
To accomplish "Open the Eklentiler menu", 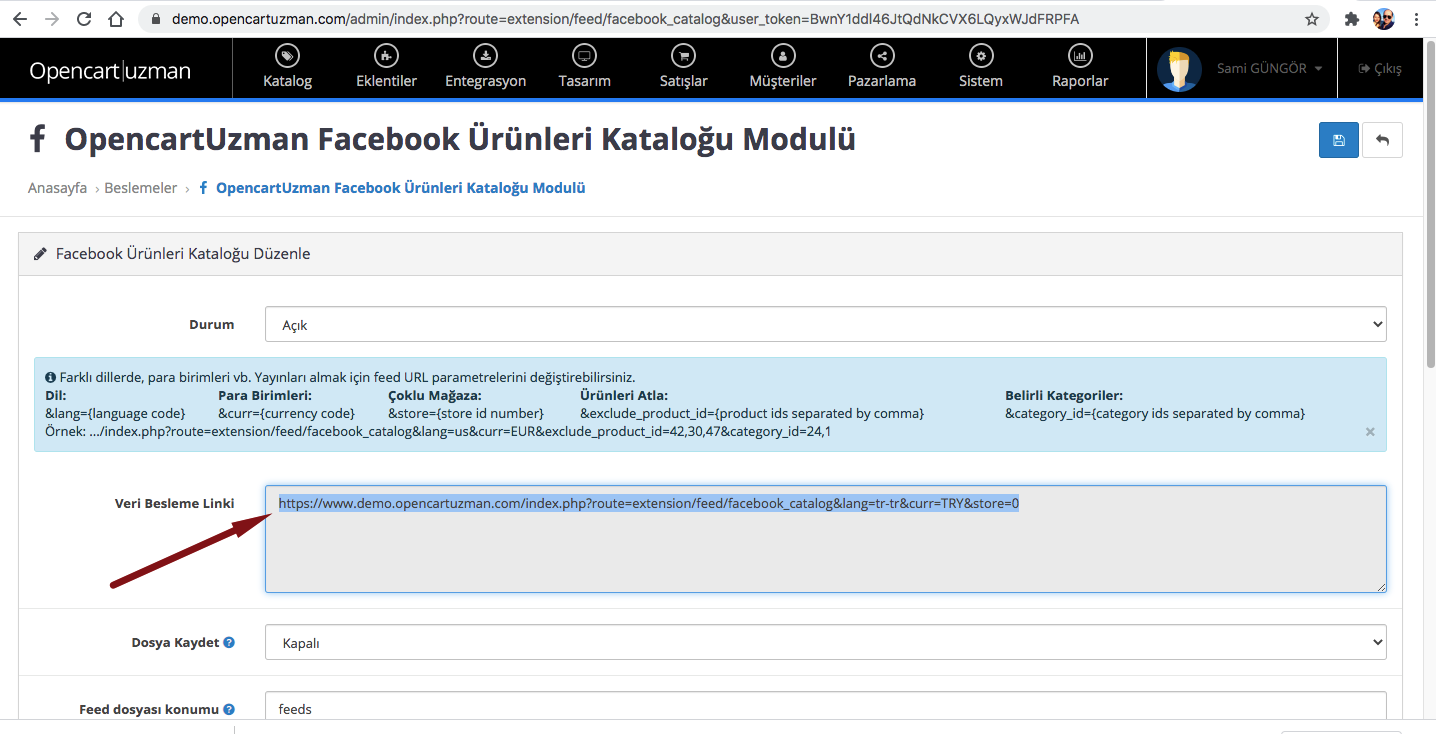I will (386, 68).
